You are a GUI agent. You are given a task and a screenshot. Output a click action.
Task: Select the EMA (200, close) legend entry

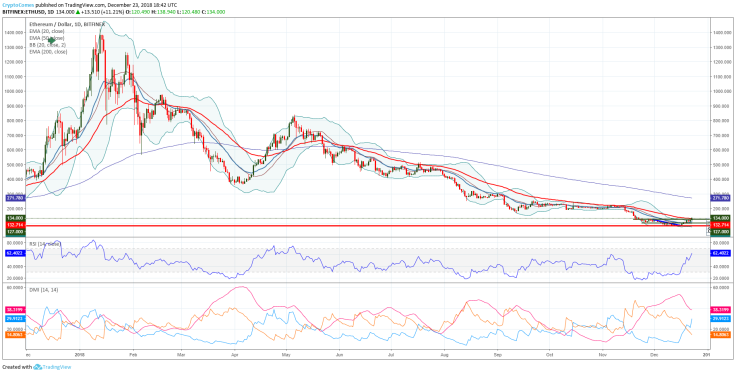[48, 52]
